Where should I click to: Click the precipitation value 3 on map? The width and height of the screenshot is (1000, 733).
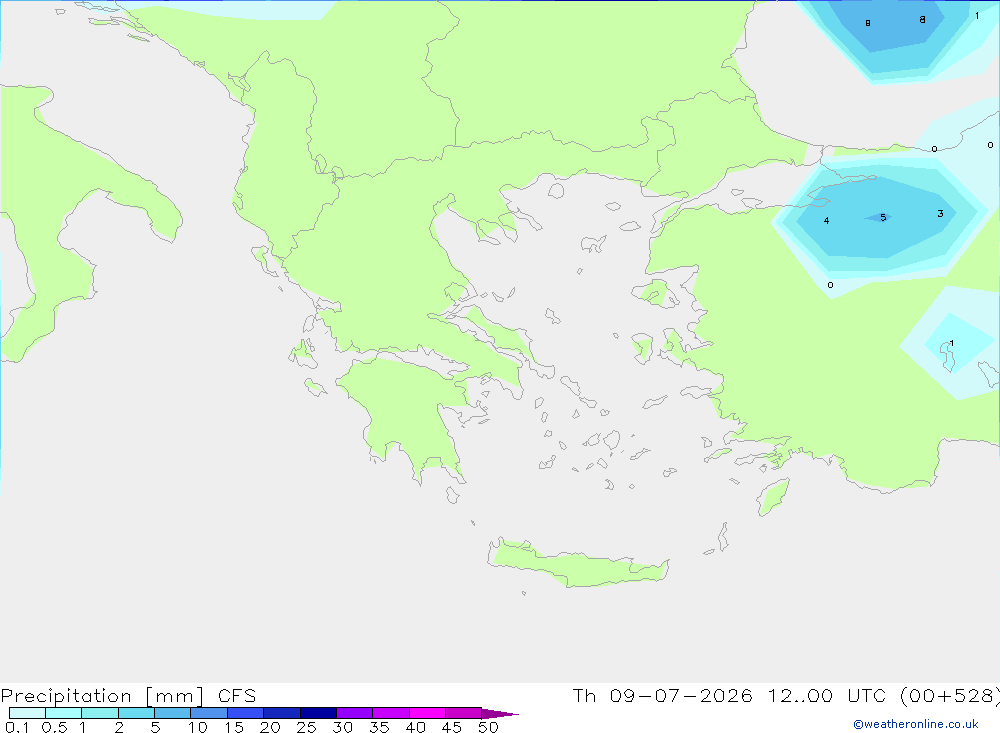pos(940,213)
